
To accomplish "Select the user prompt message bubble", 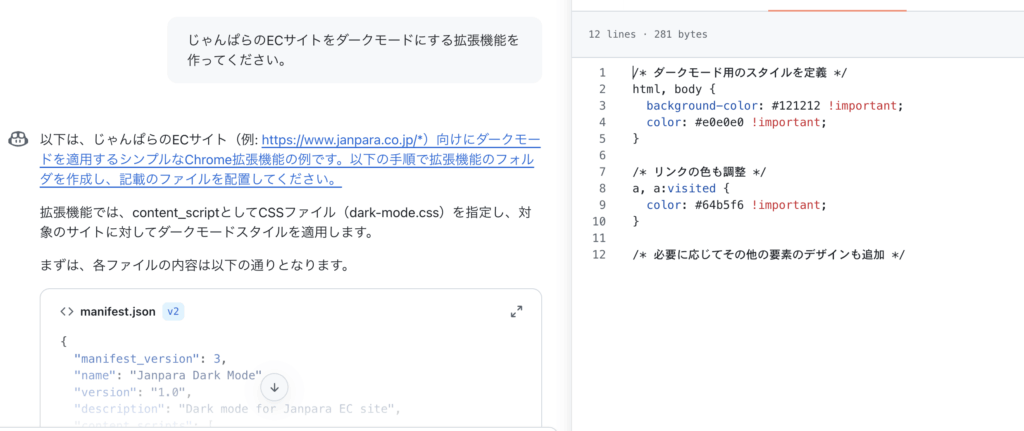I will (355, 50).
